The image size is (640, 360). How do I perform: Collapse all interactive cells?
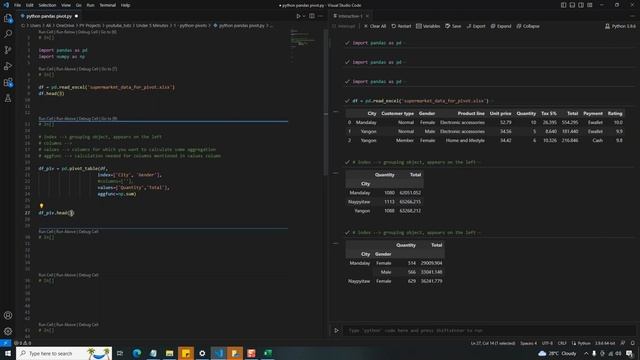(528, 26)
